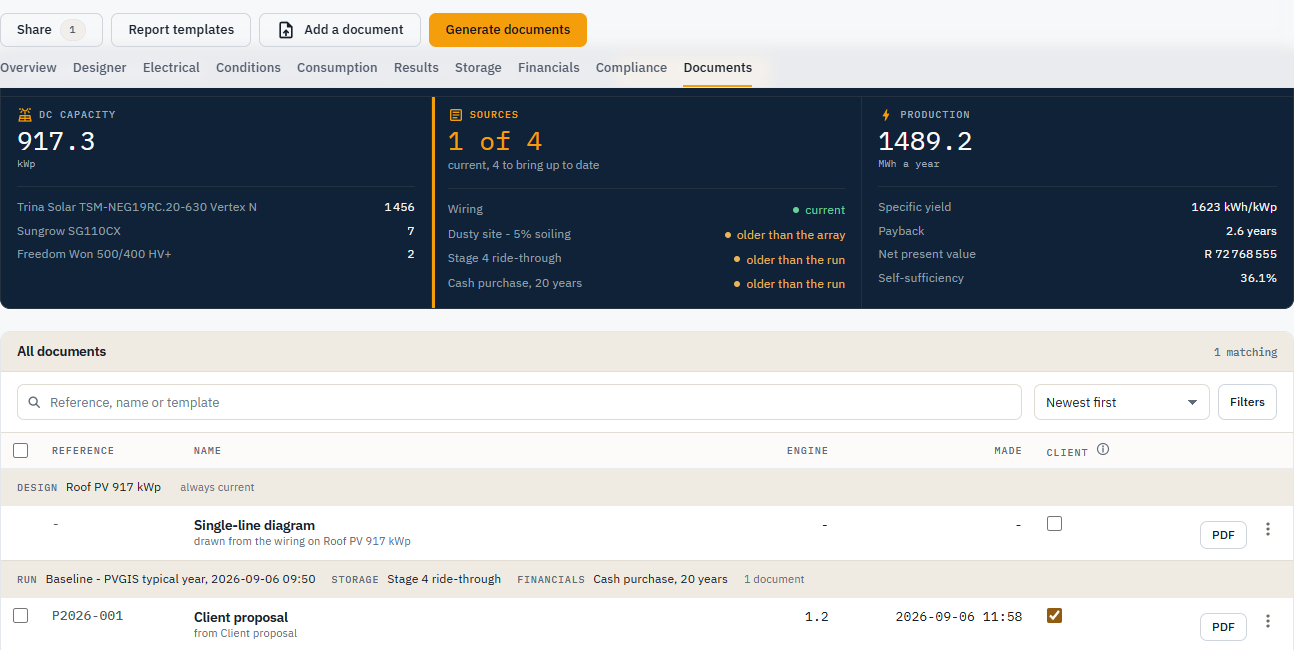Image resolution: width=1294 pixels, height=650 pixels.
Task: Click the upload icon in Add a document
Action: tap(285, 30)
